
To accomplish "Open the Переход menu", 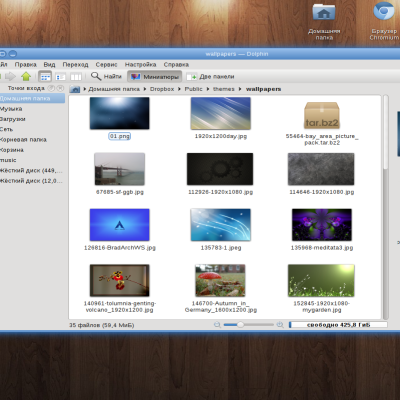I will [x=75, y=64].
